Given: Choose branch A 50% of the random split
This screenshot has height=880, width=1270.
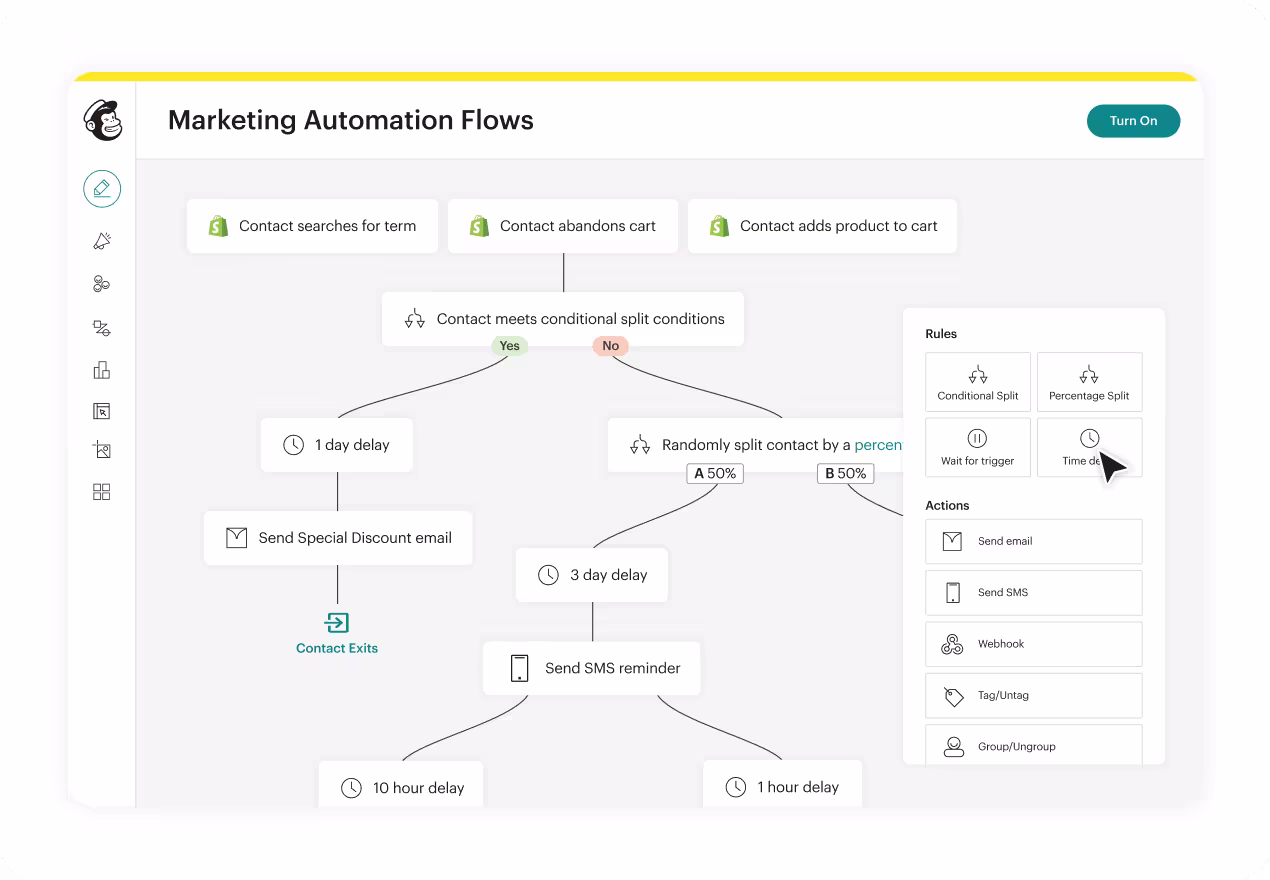Looking at the screenshot, I should 715,473.
